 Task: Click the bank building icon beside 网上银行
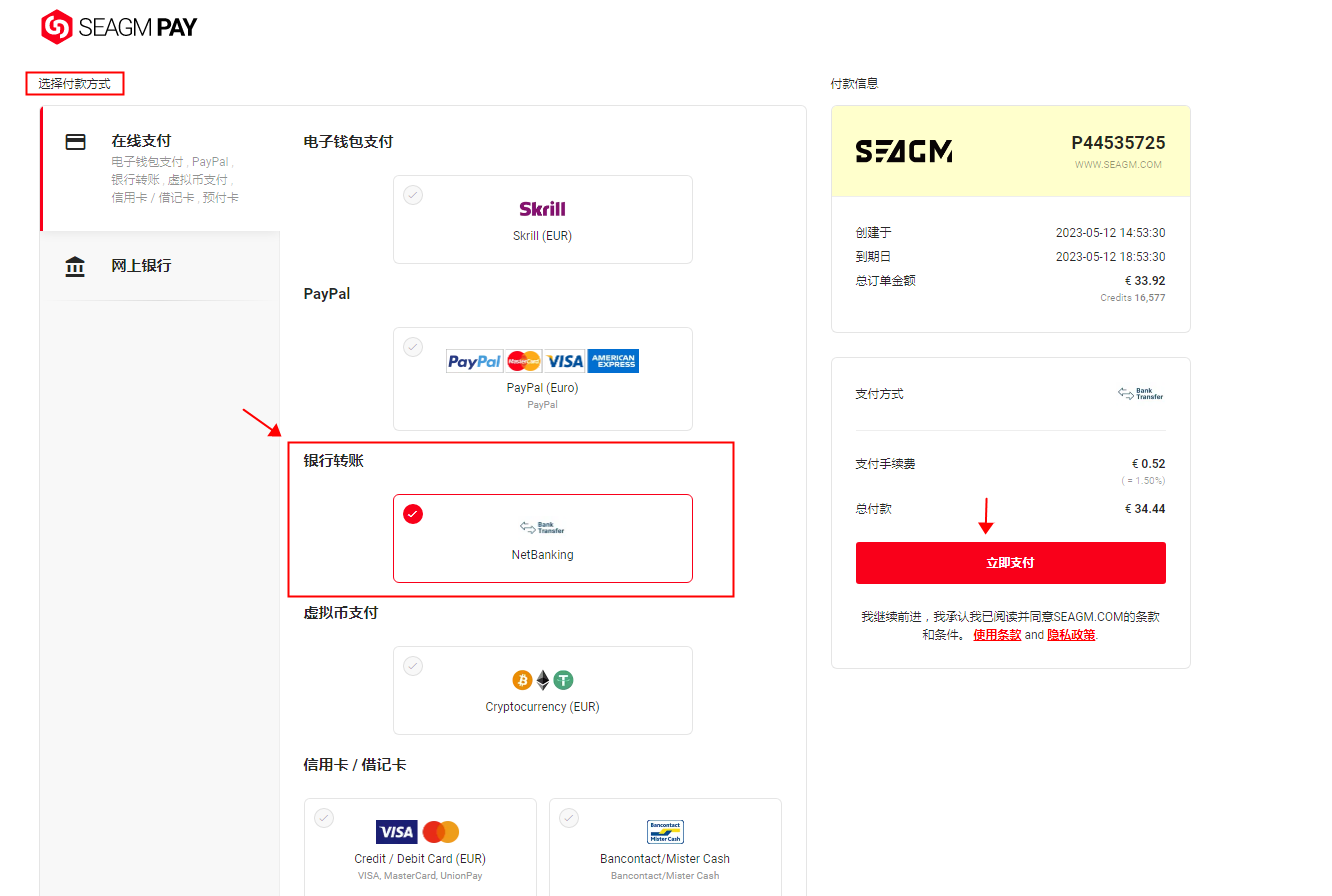click(x=75, y=266)
